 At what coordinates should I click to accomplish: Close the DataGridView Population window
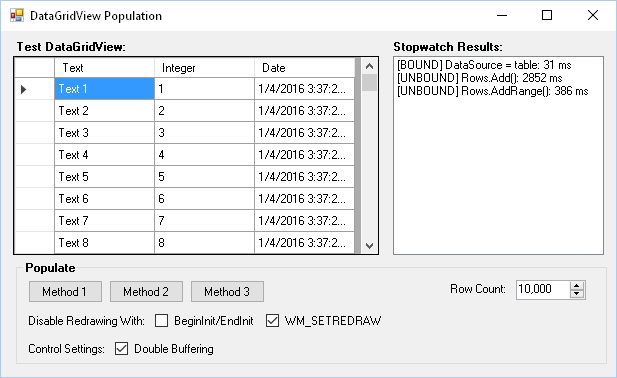click(x=593, y=15)
